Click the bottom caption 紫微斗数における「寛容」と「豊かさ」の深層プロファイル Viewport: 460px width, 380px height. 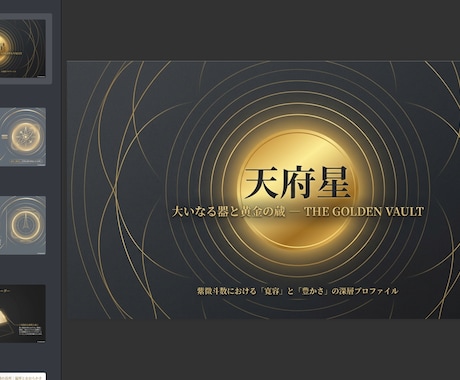298,291
